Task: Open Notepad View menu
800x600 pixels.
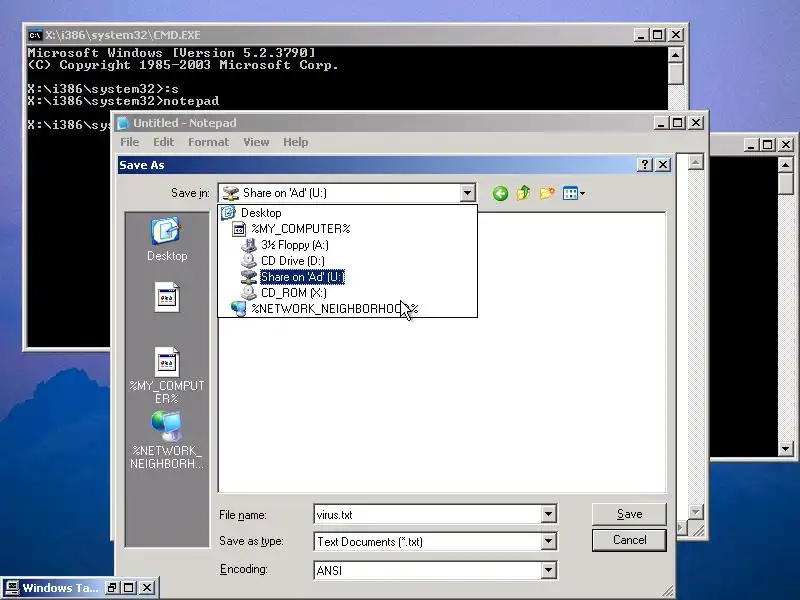Action: (x=256, y=142)
